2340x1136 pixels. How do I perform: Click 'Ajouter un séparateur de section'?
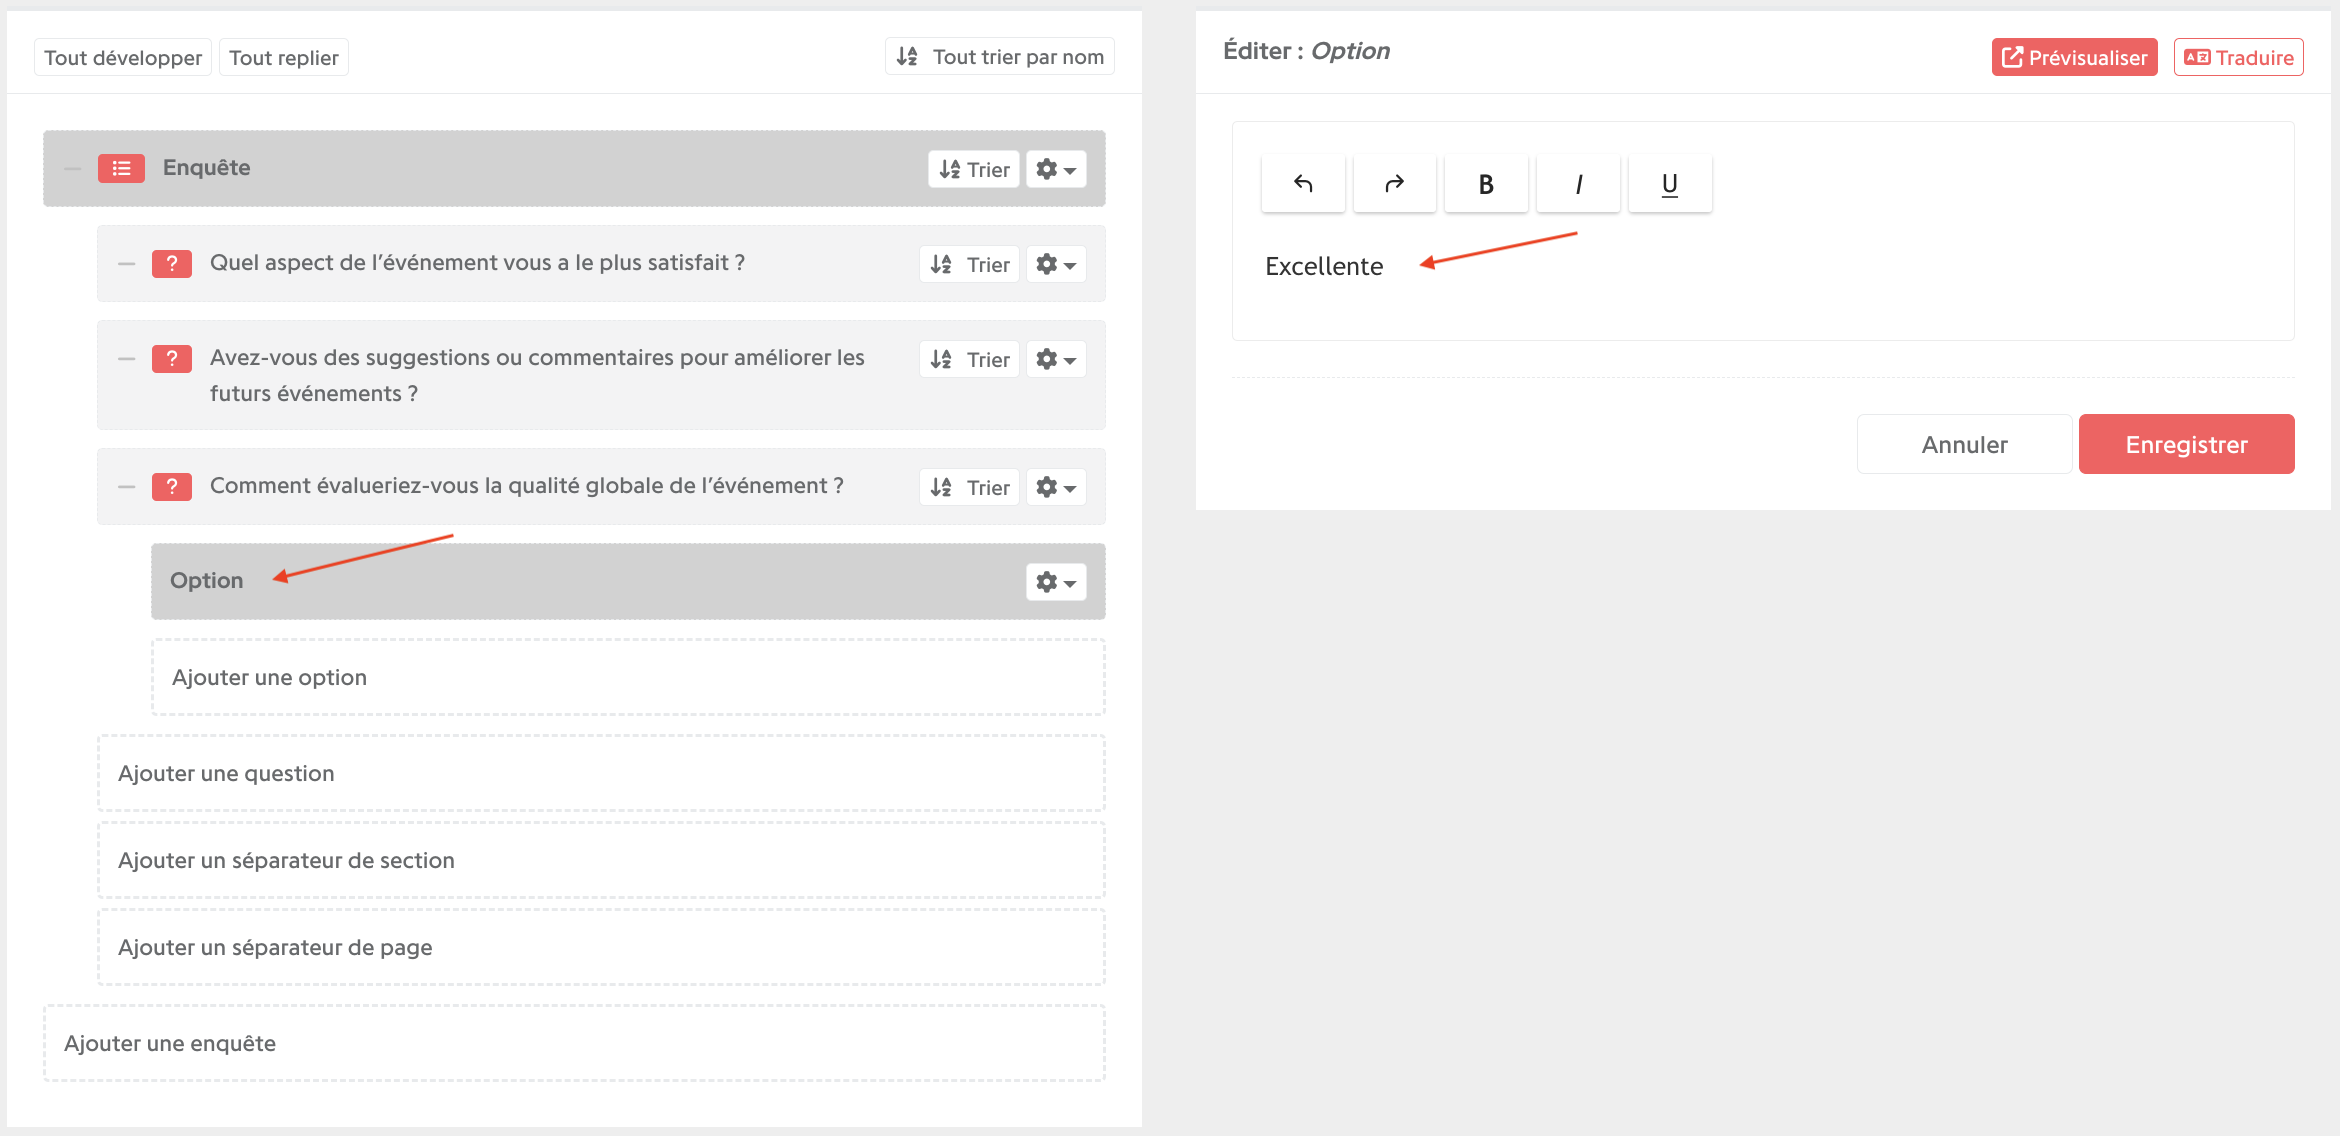601,861
